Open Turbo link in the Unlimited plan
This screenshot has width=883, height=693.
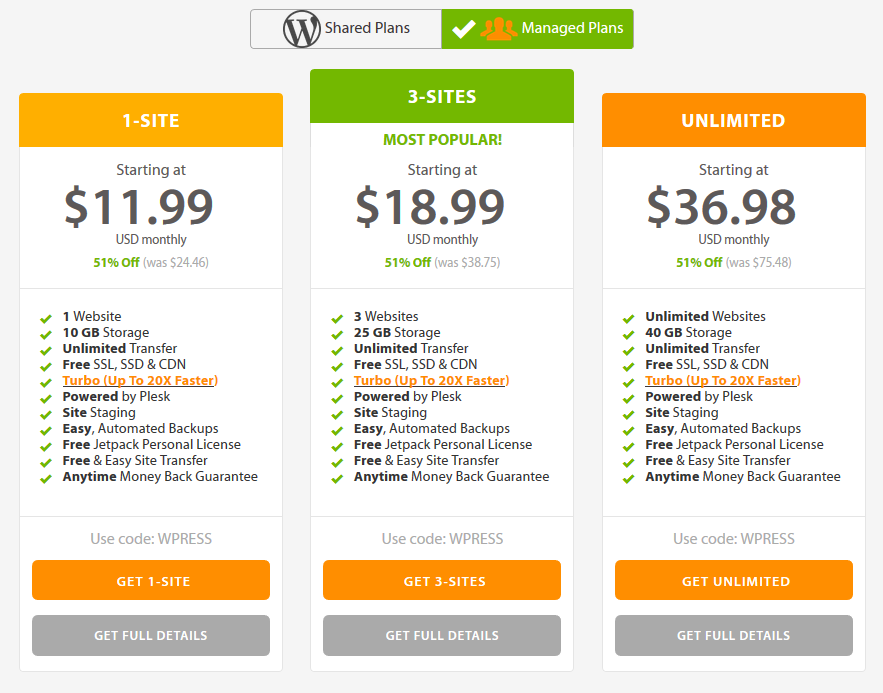(x=723, y=381)
